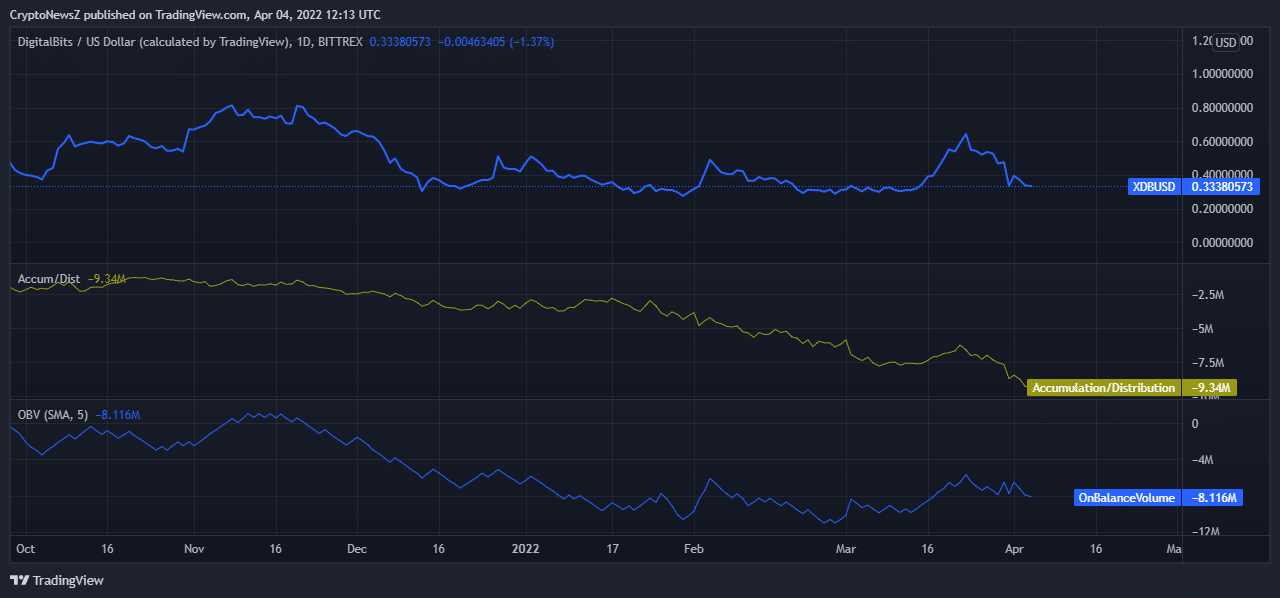Click the 2022 label on the time axis
1280x598 pixels.
(x=525, y=549)
